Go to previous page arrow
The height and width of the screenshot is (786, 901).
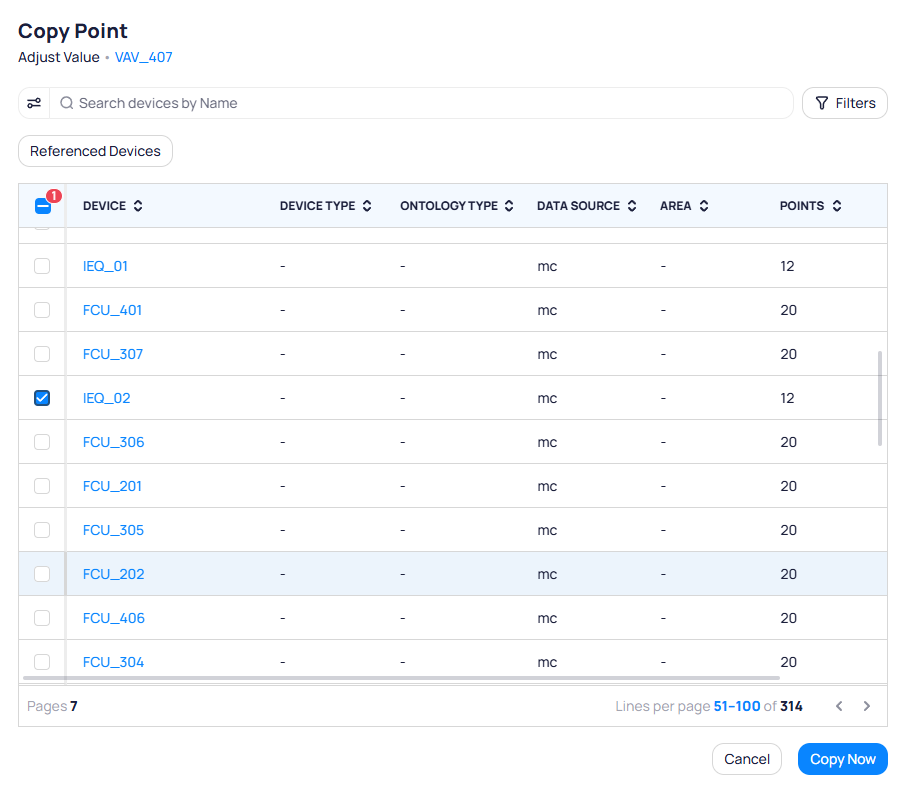tap(839, 706)
